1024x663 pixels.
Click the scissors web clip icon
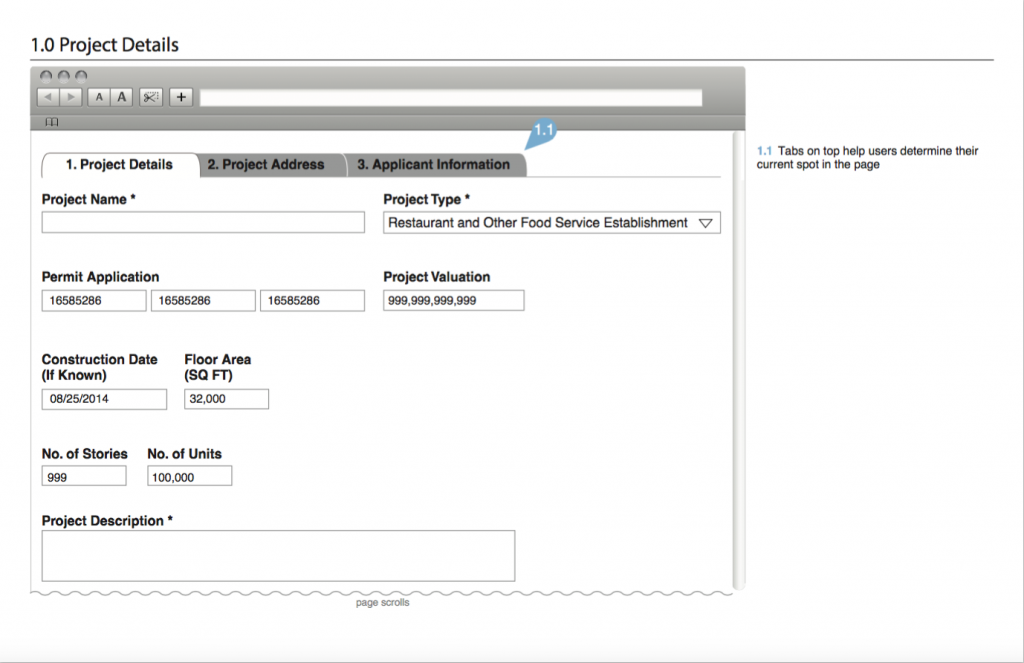tap(151, 97)
